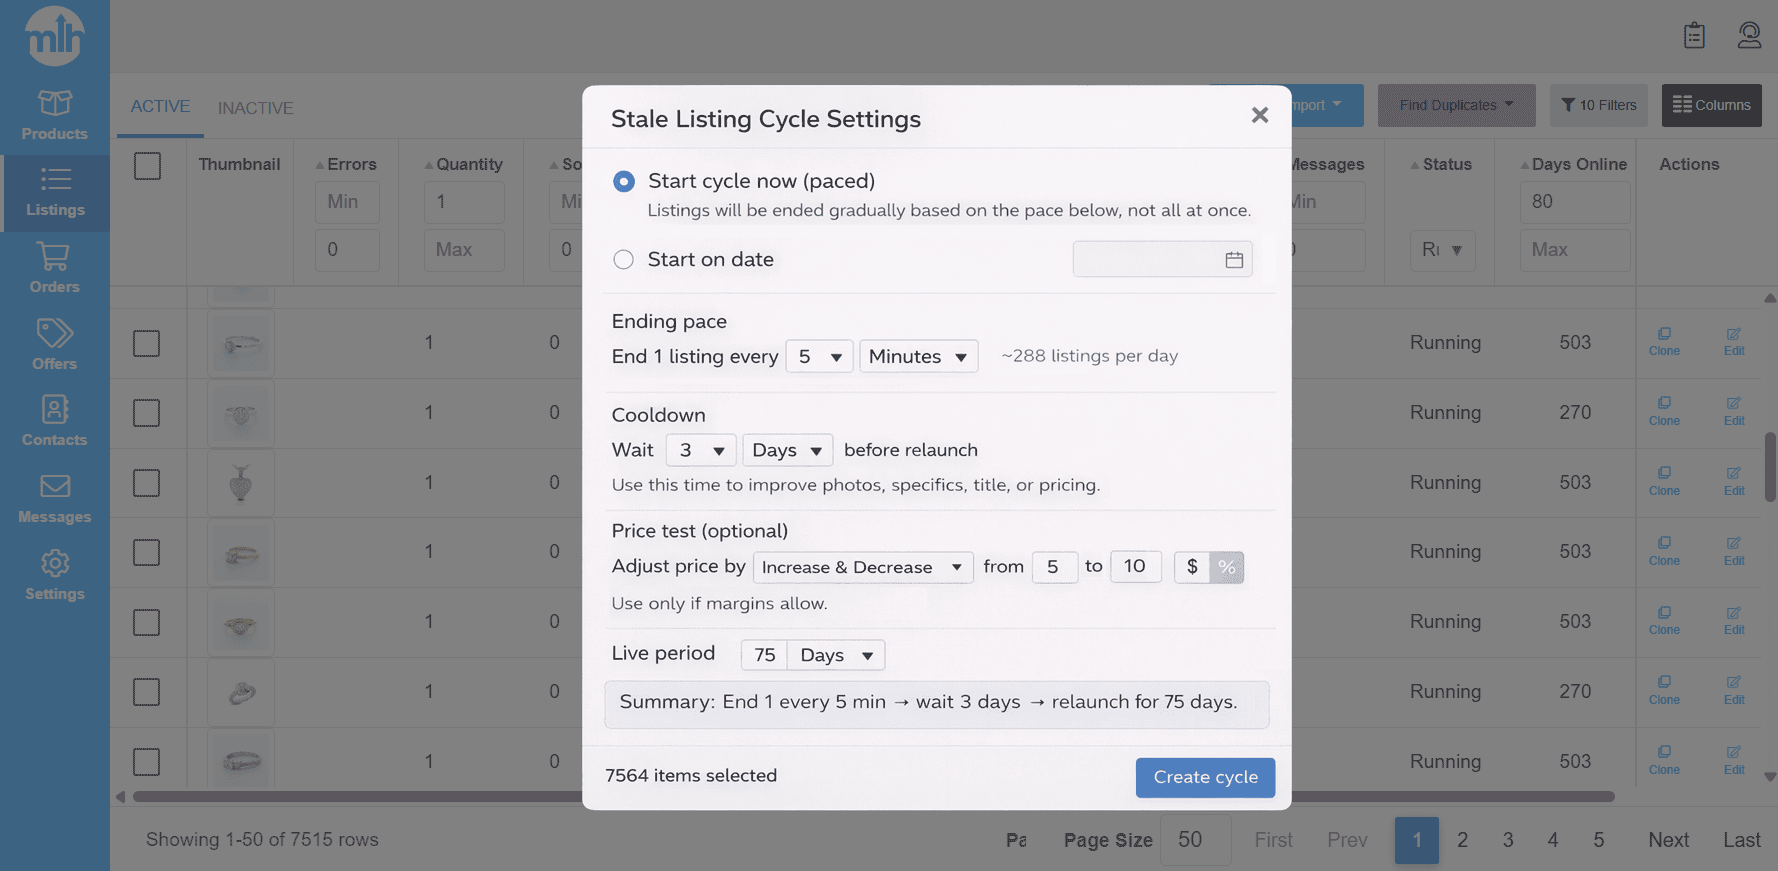The image size is (1778, 871).
Task: Click Clone icon in last visible row
Action: click(1664, 760)
